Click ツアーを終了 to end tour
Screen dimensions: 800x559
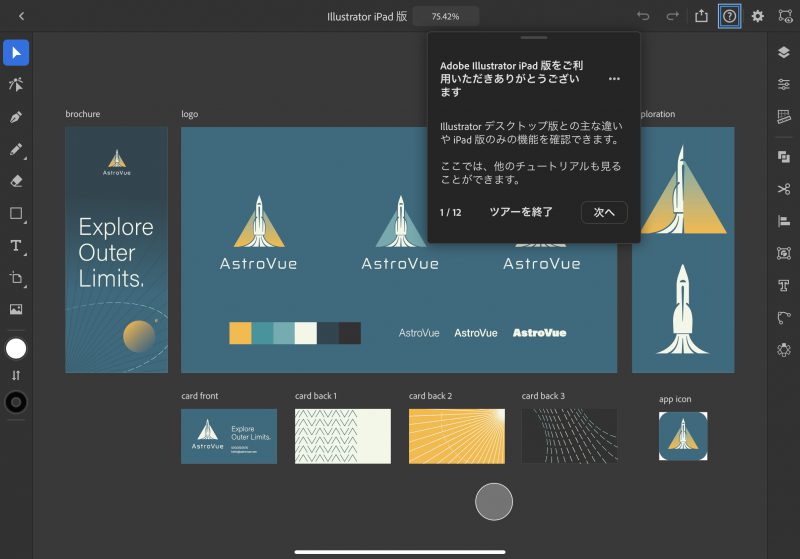[521, 212]
